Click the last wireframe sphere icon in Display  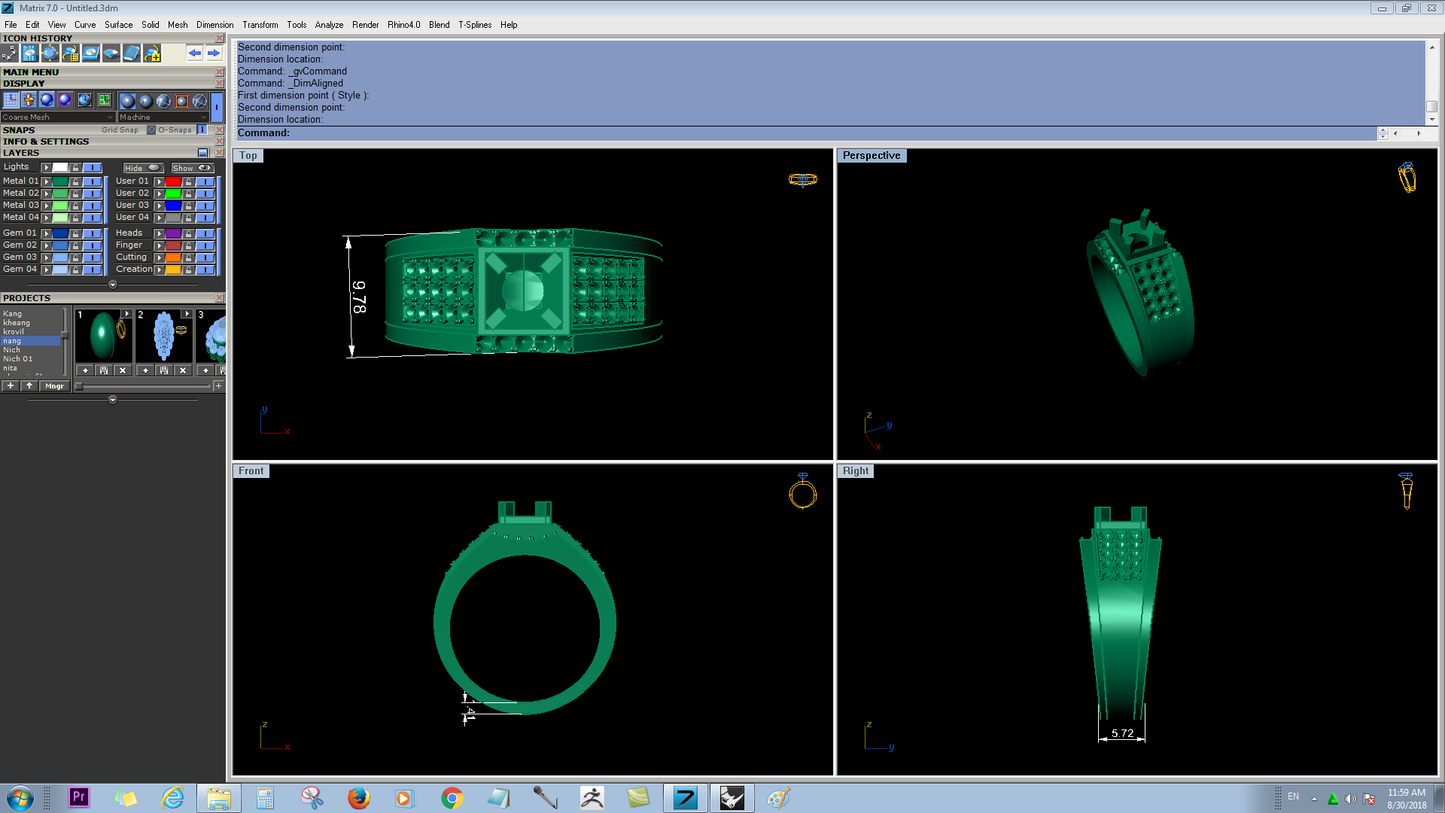199,100
